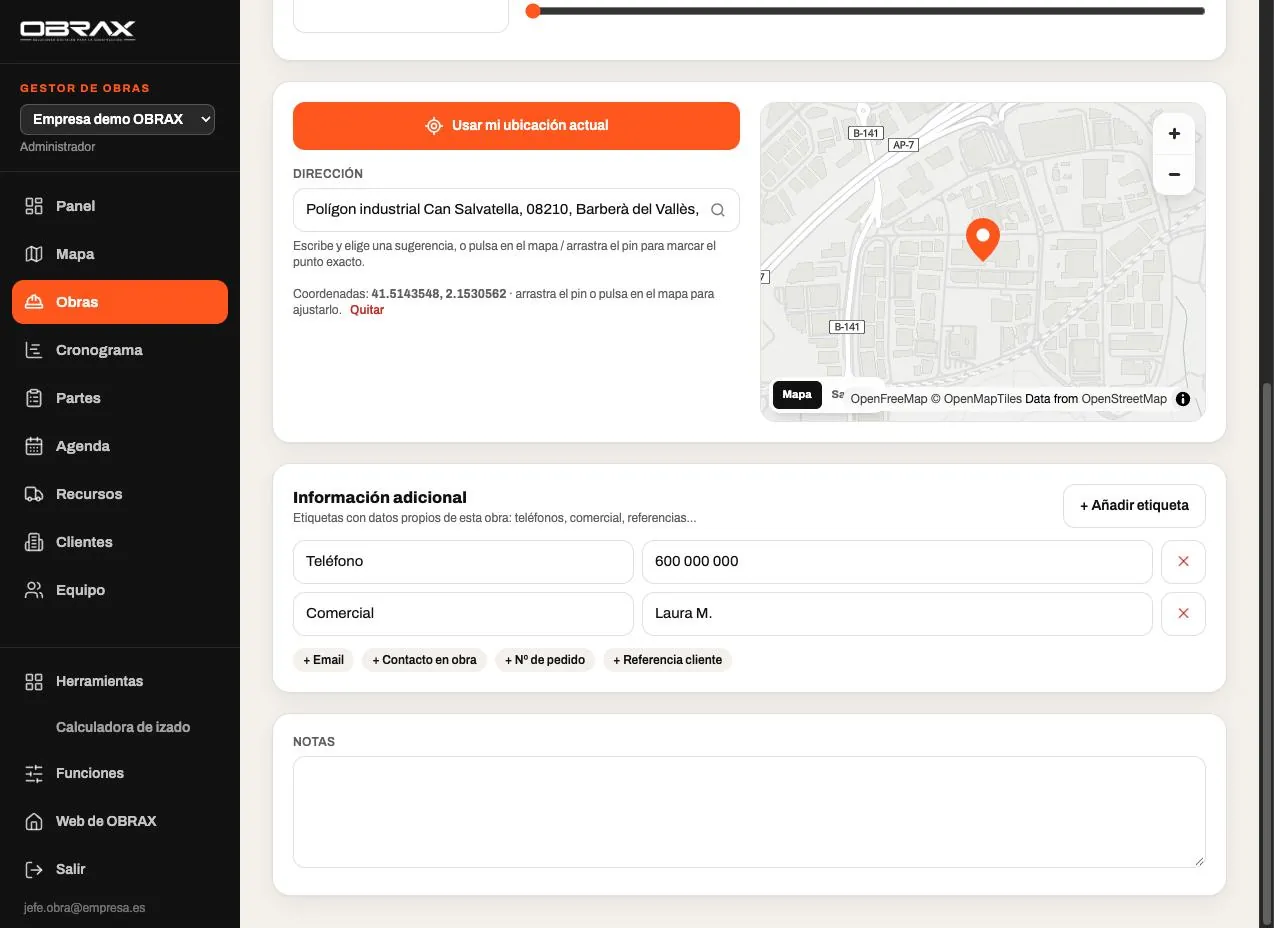Go to the Mapa section
The width and height of the screenshot is (1274, 928).
click(x=120, y=254)
